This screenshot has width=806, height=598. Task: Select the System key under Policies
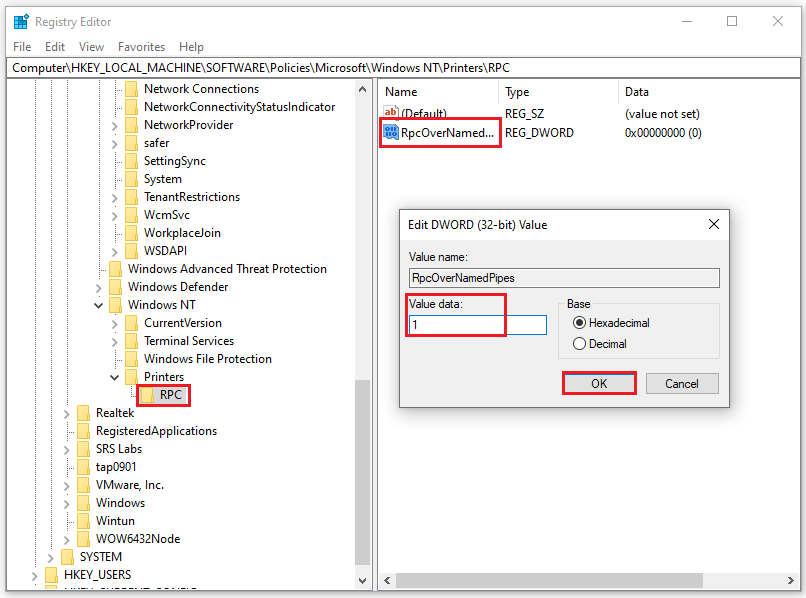pyautogui.click(x=163, y=179)
